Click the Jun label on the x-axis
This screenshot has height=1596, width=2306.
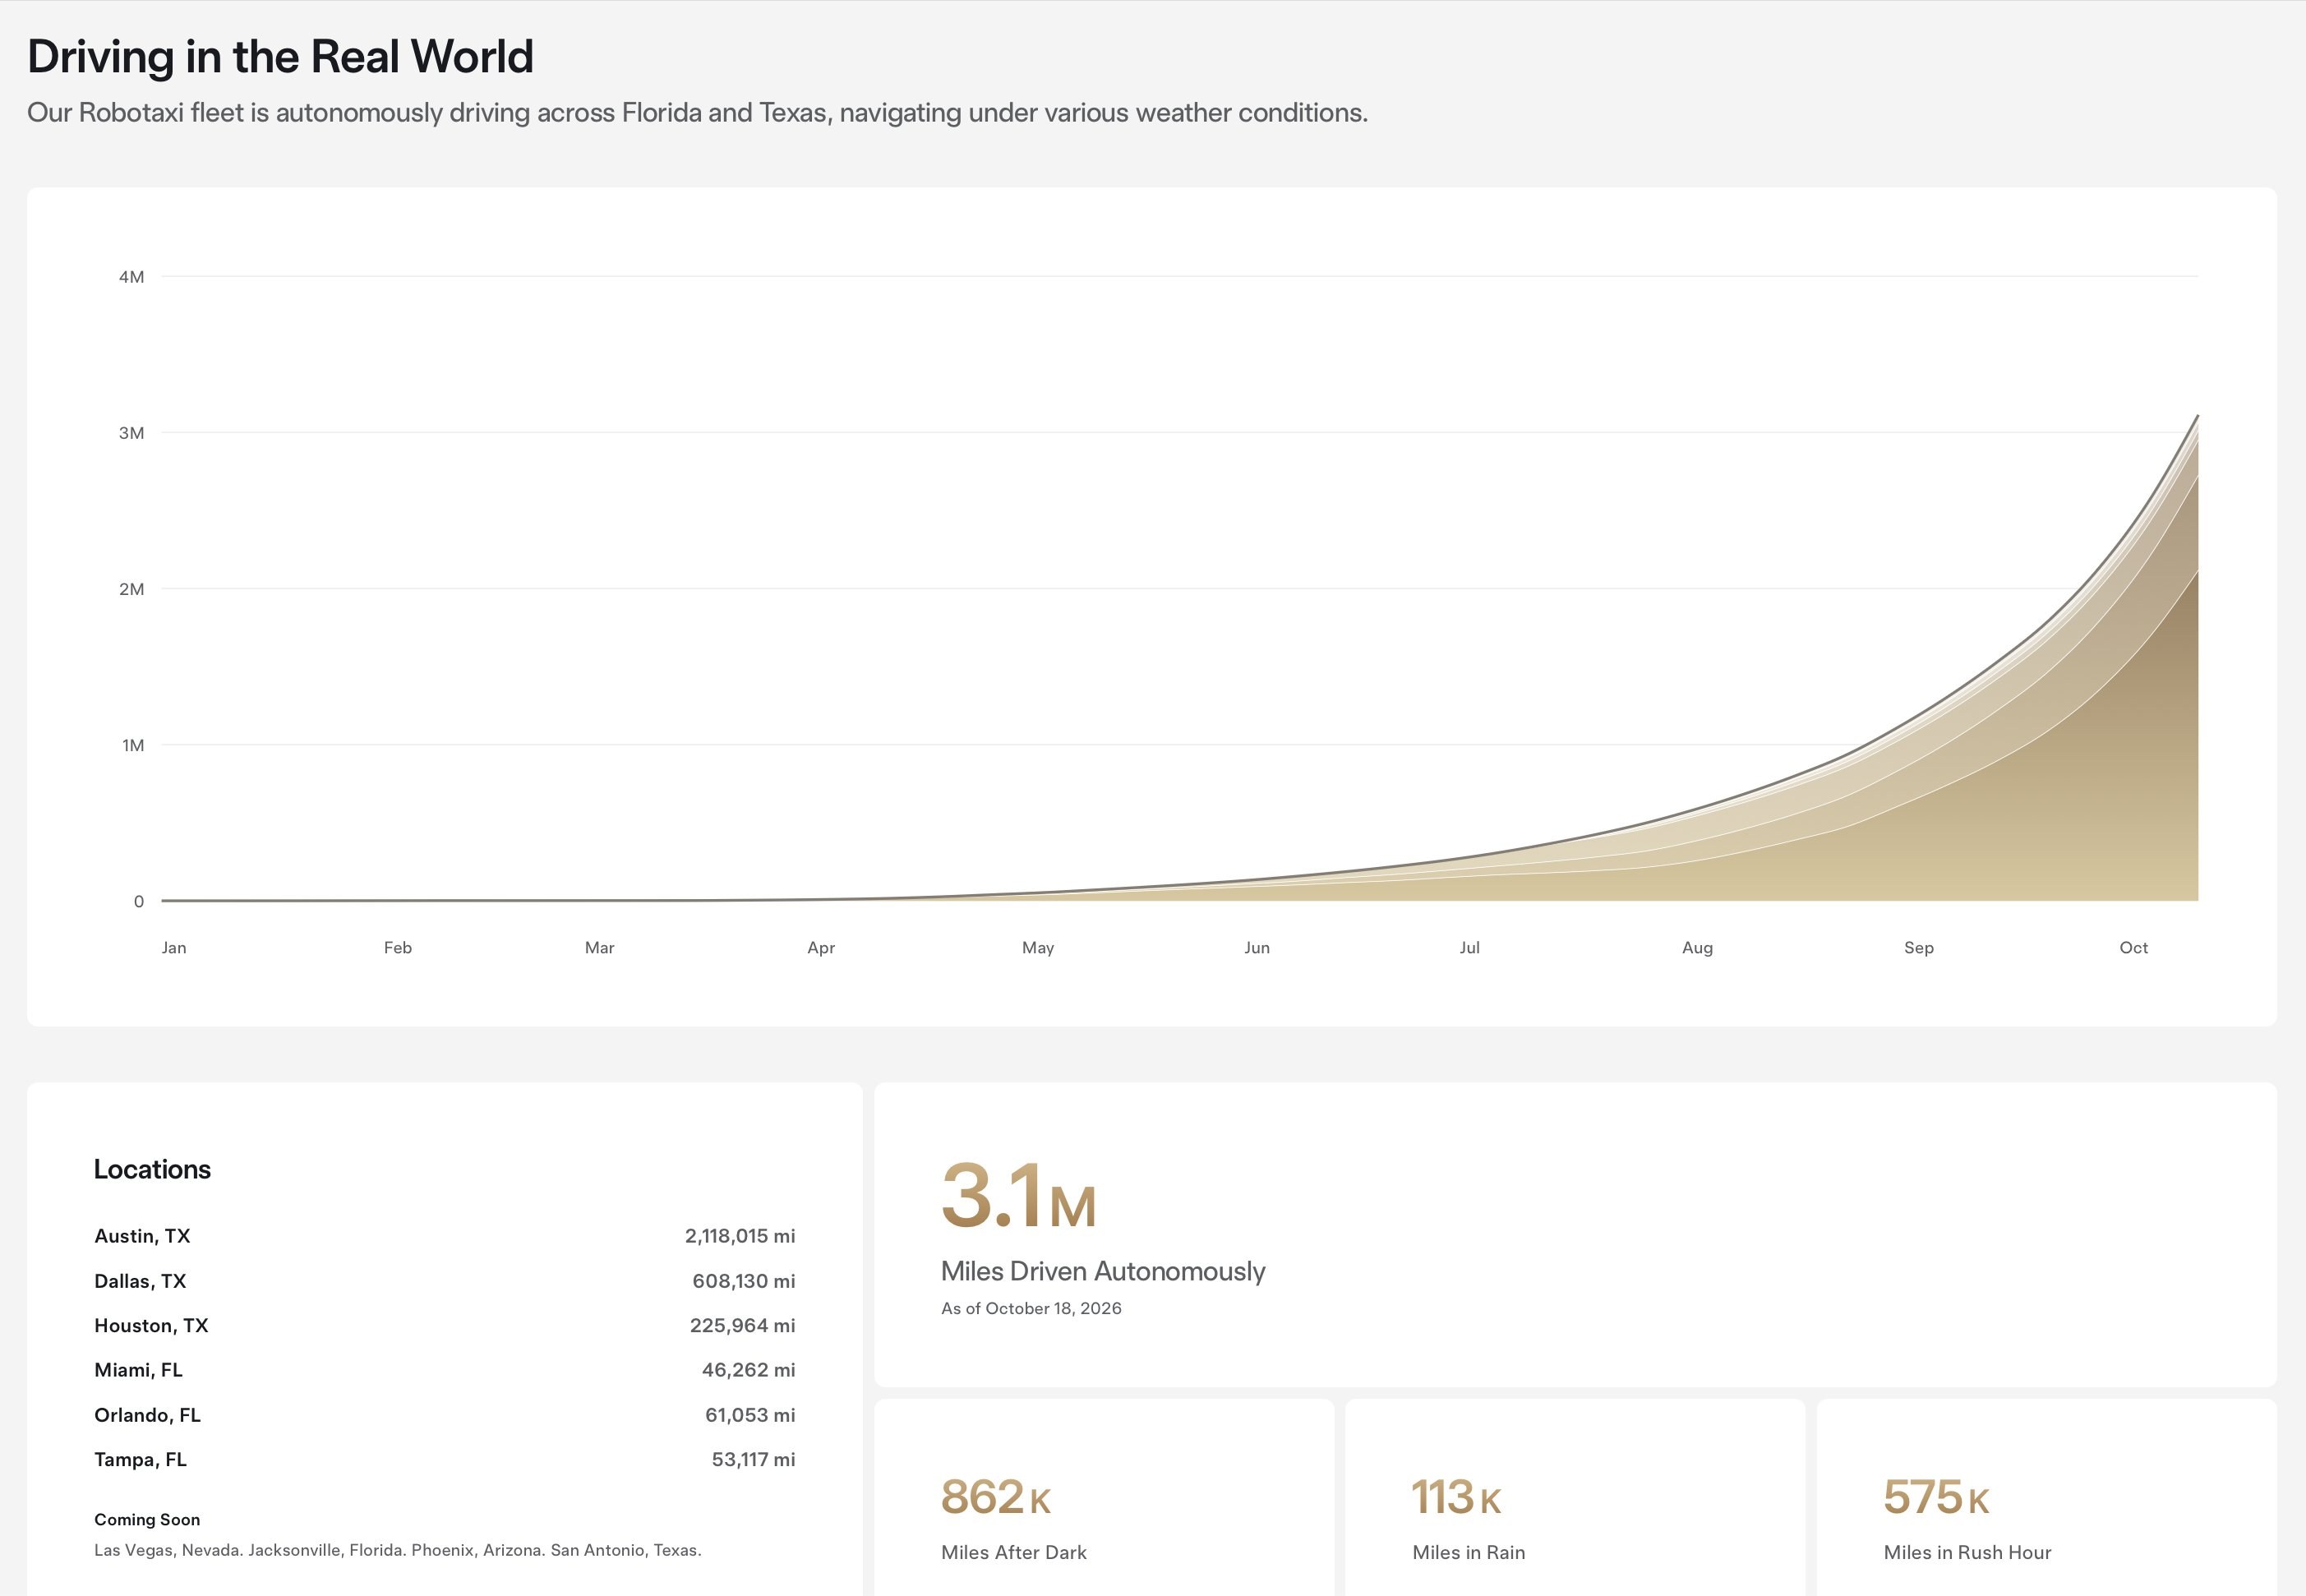click(1257, 947)
